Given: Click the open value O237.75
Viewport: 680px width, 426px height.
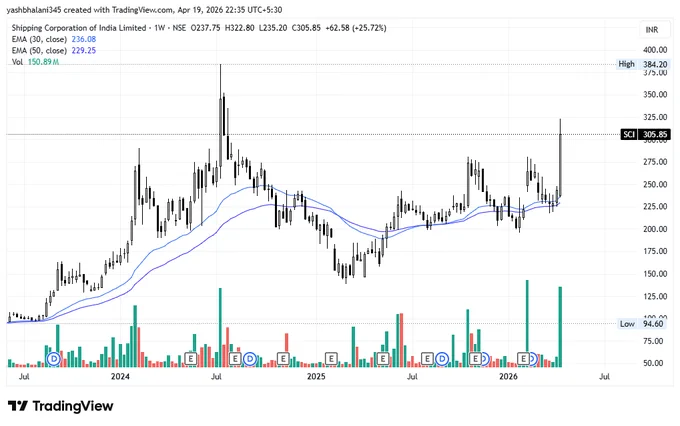Looking at the screenshot, I should coord(206,28).
